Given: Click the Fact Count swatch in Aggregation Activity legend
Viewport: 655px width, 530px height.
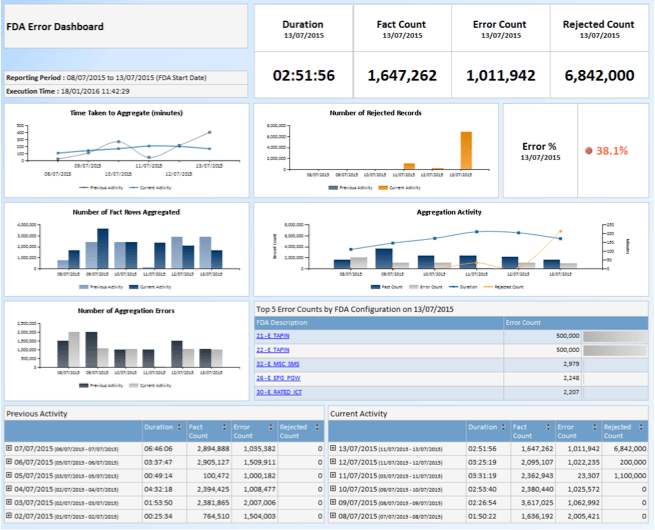Looking at the screenshot, I should (x=376, y=287).
